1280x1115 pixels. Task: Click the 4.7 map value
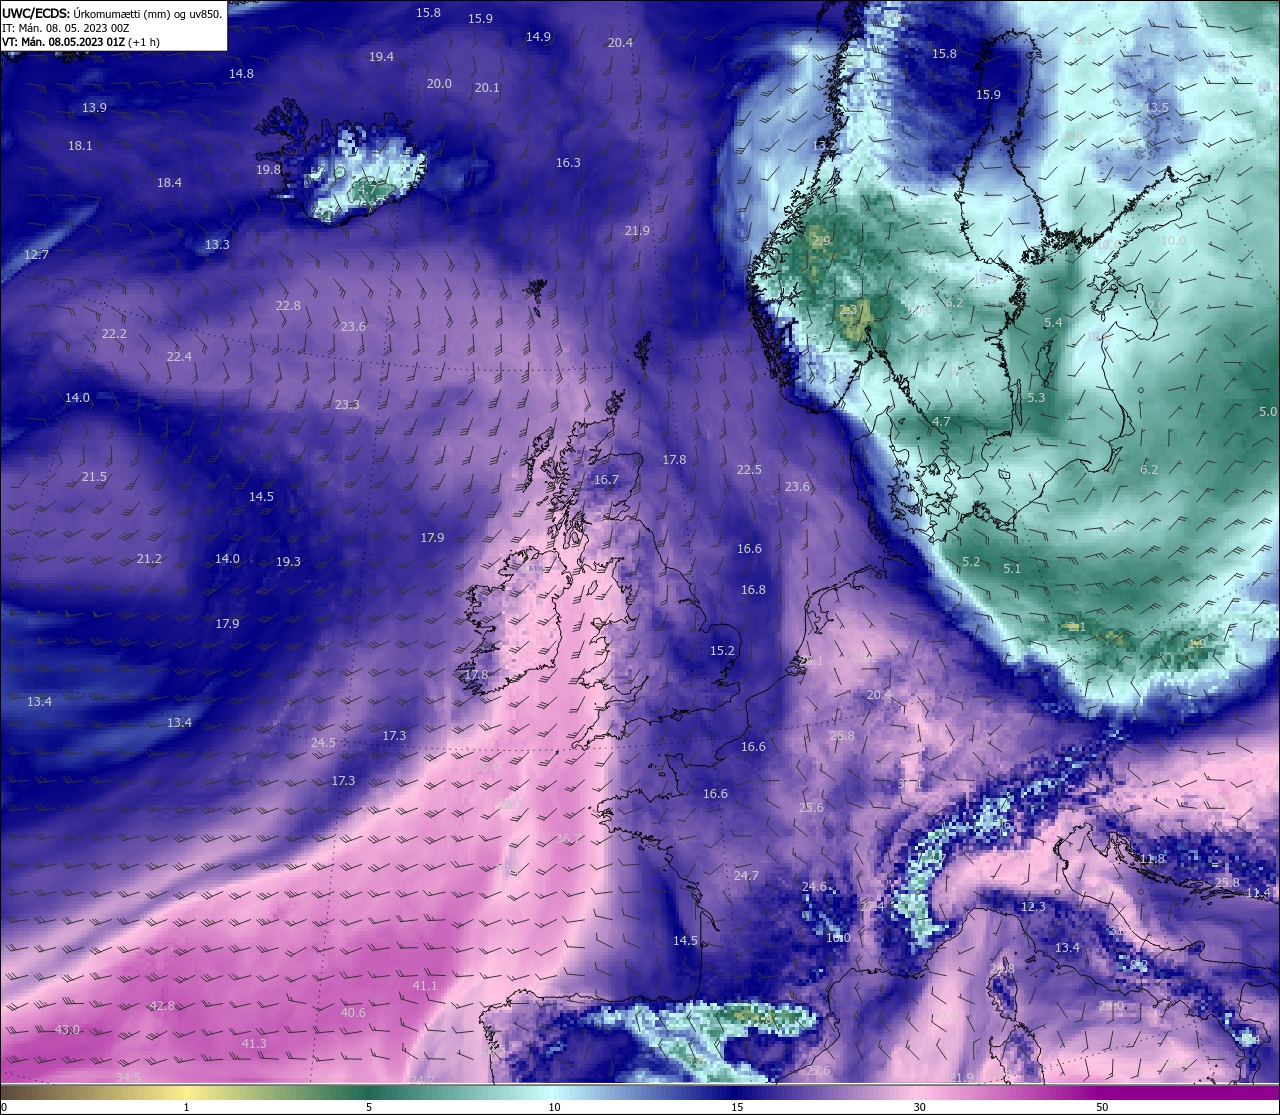[941, 422]
